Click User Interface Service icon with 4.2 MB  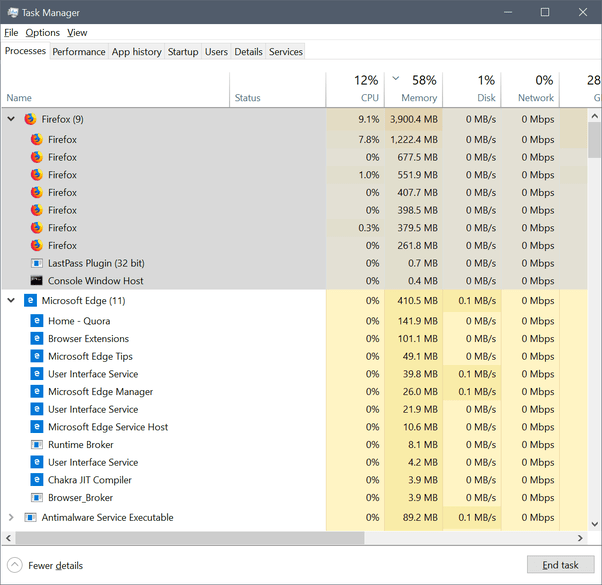[x=36, y=462]
